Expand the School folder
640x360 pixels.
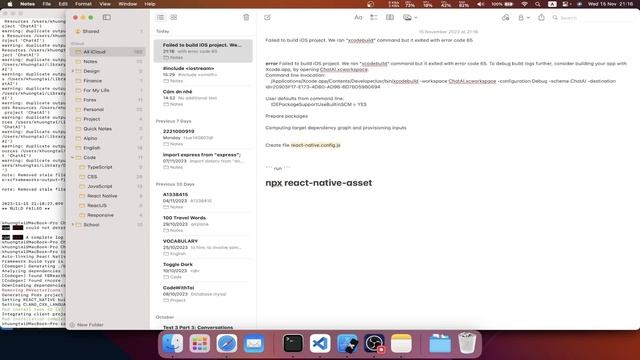coord(73,225)
